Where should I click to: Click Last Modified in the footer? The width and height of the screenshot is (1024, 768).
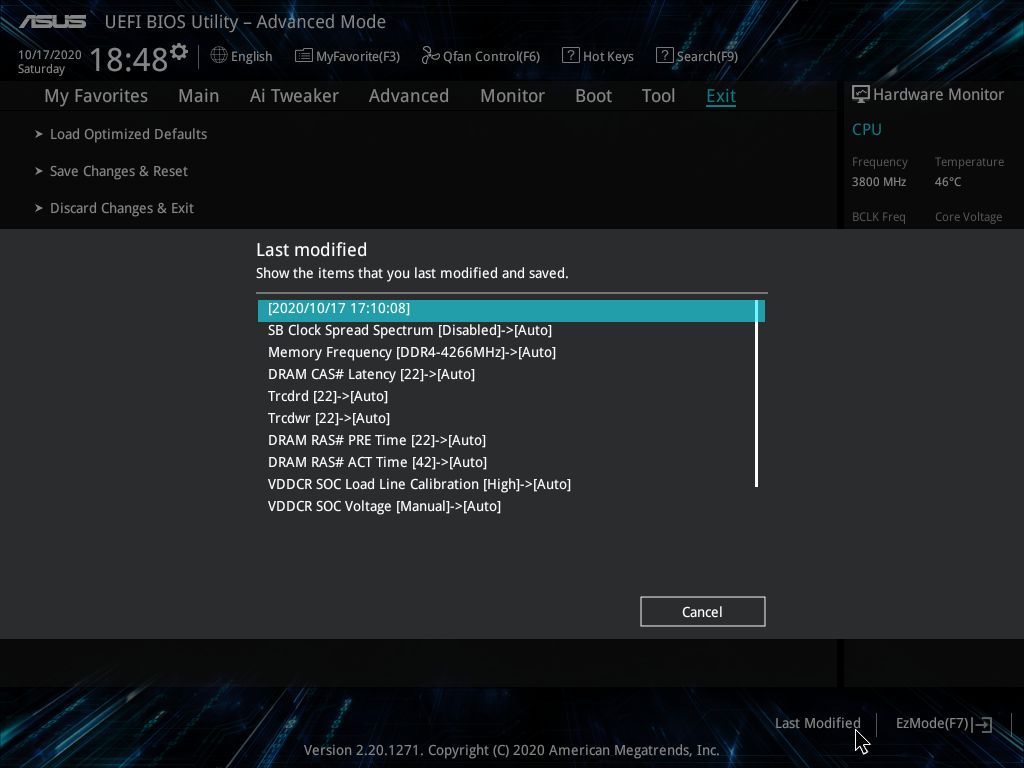[818, 724]
